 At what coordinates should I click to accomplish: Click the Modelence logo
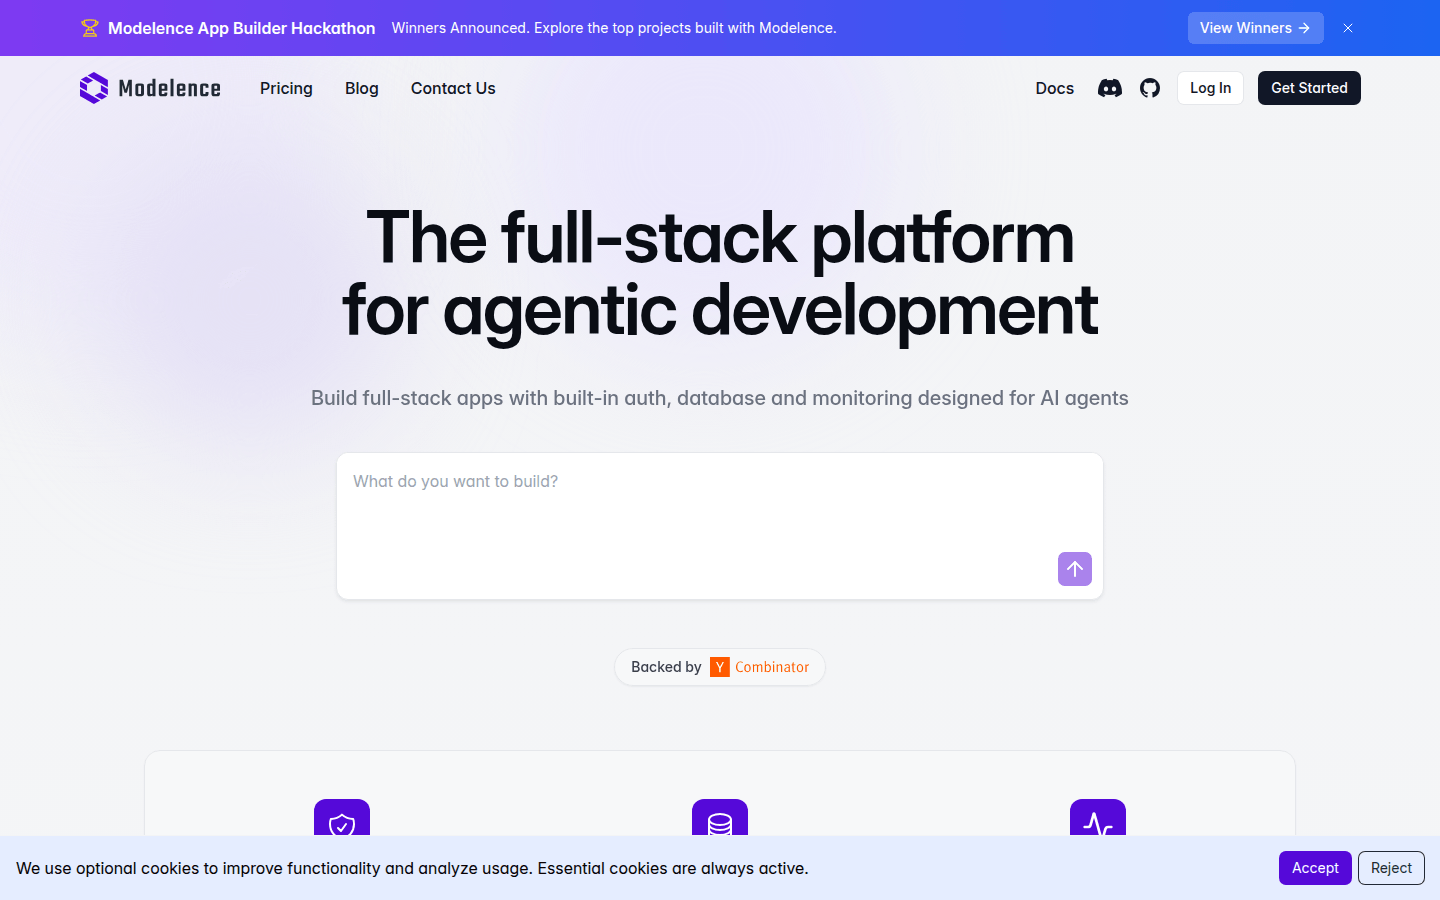pyautogui.click(x=148, y=88)
